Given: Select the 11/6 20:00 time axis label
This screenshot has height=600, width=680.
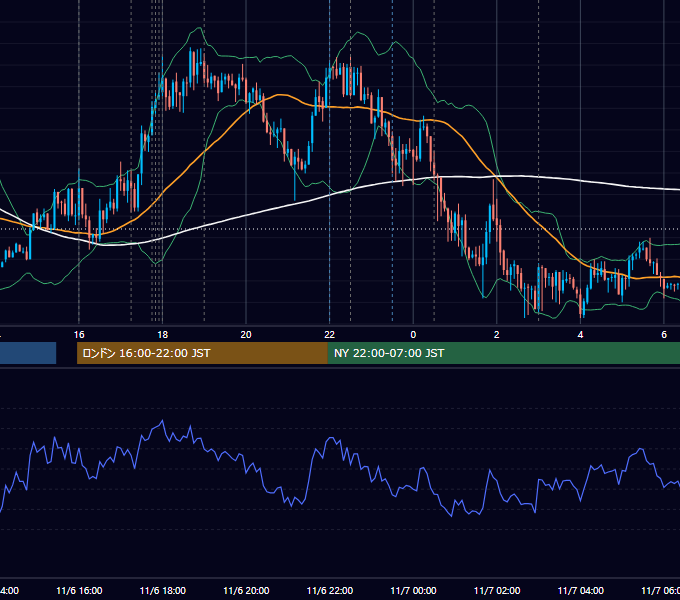Looking at the screenshot, I should pyautogui.click(x=246, y=590).
